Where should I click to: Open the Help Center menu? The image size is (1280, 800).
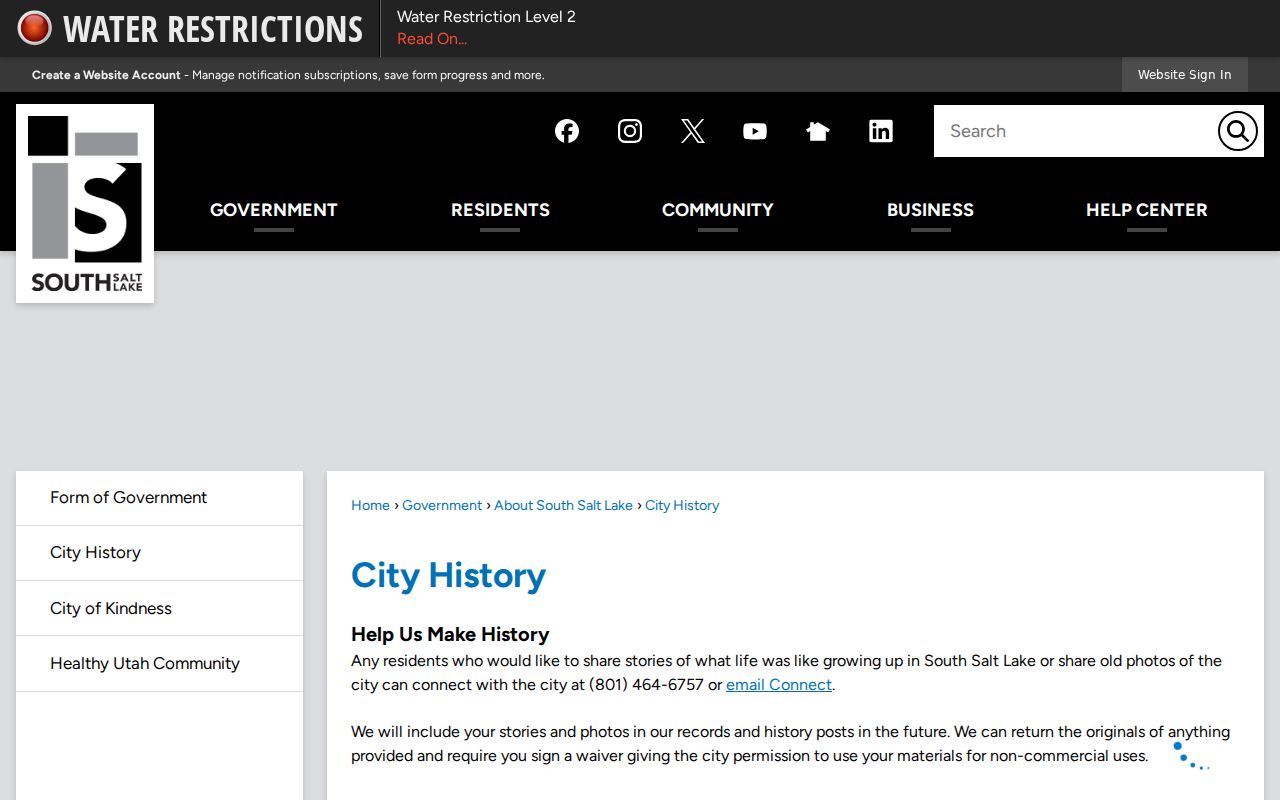(1147, 210)
